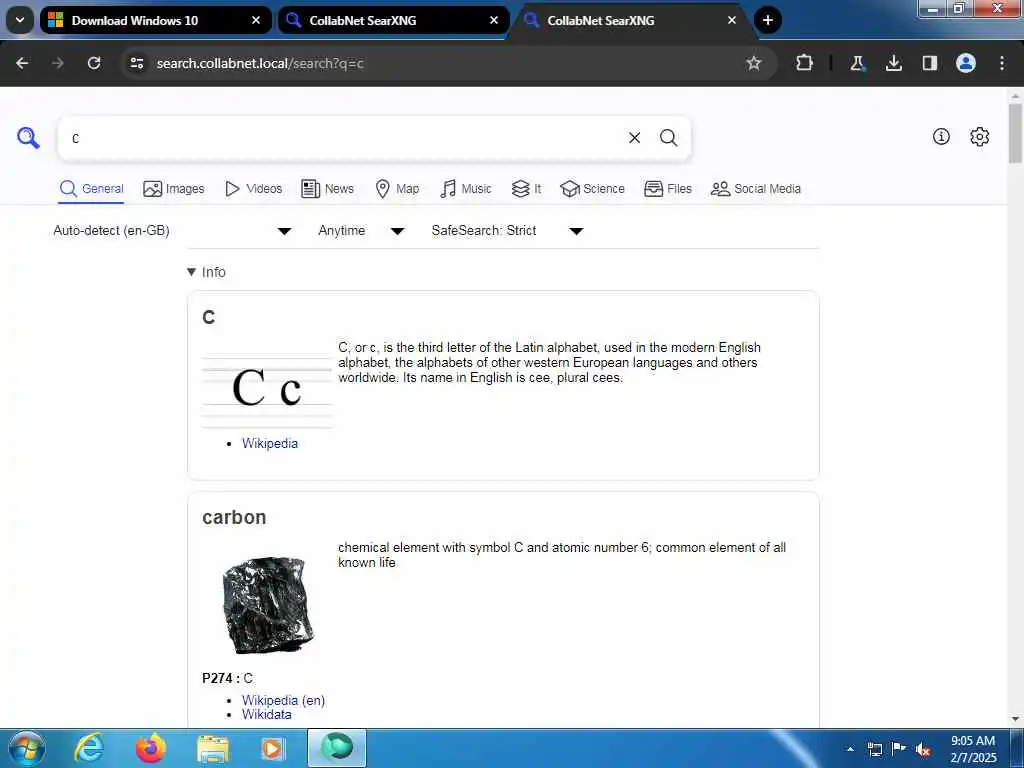The height and width of the screenshot is (768, 1024).
Task: Bookmark this page with star
Action: point(754,63)
